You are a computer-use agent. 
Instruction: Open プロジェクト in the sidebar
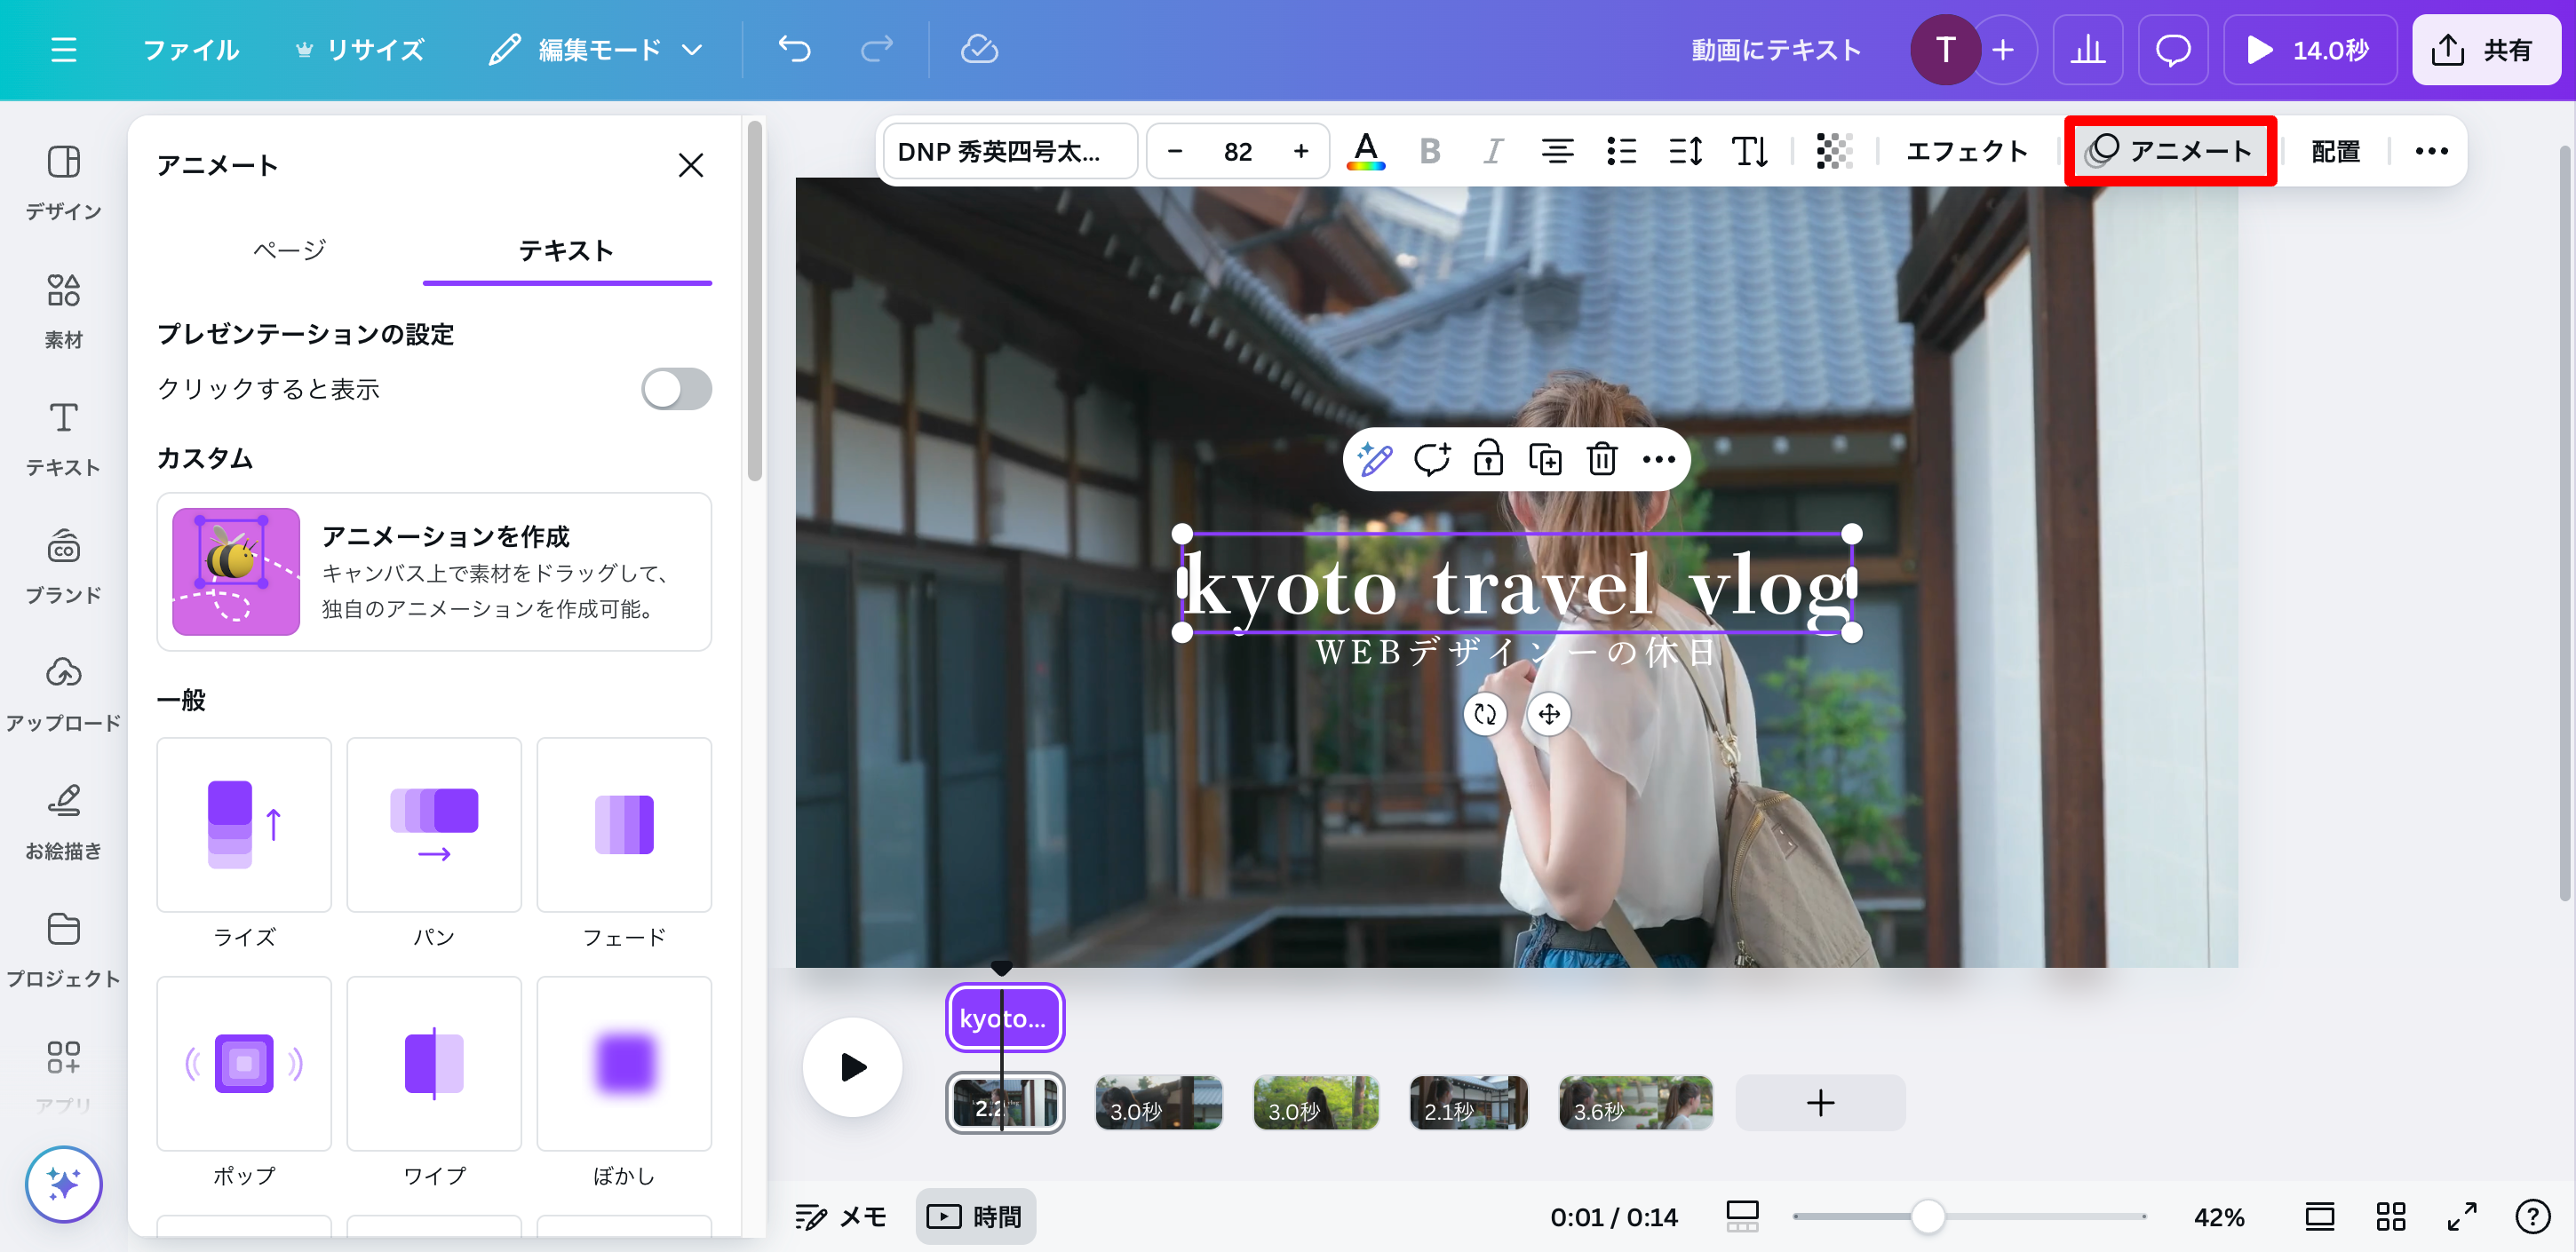click(63, 950)
